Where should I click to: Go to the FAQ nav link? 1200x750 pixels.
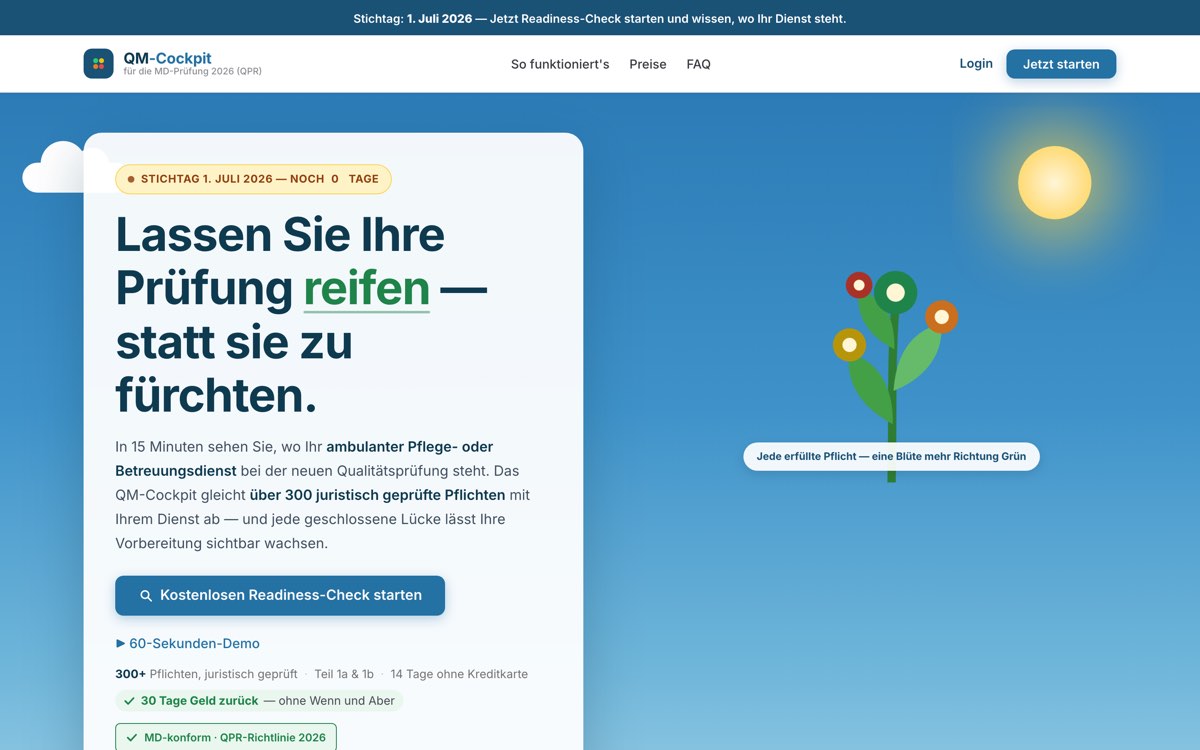tap(698, 64)
